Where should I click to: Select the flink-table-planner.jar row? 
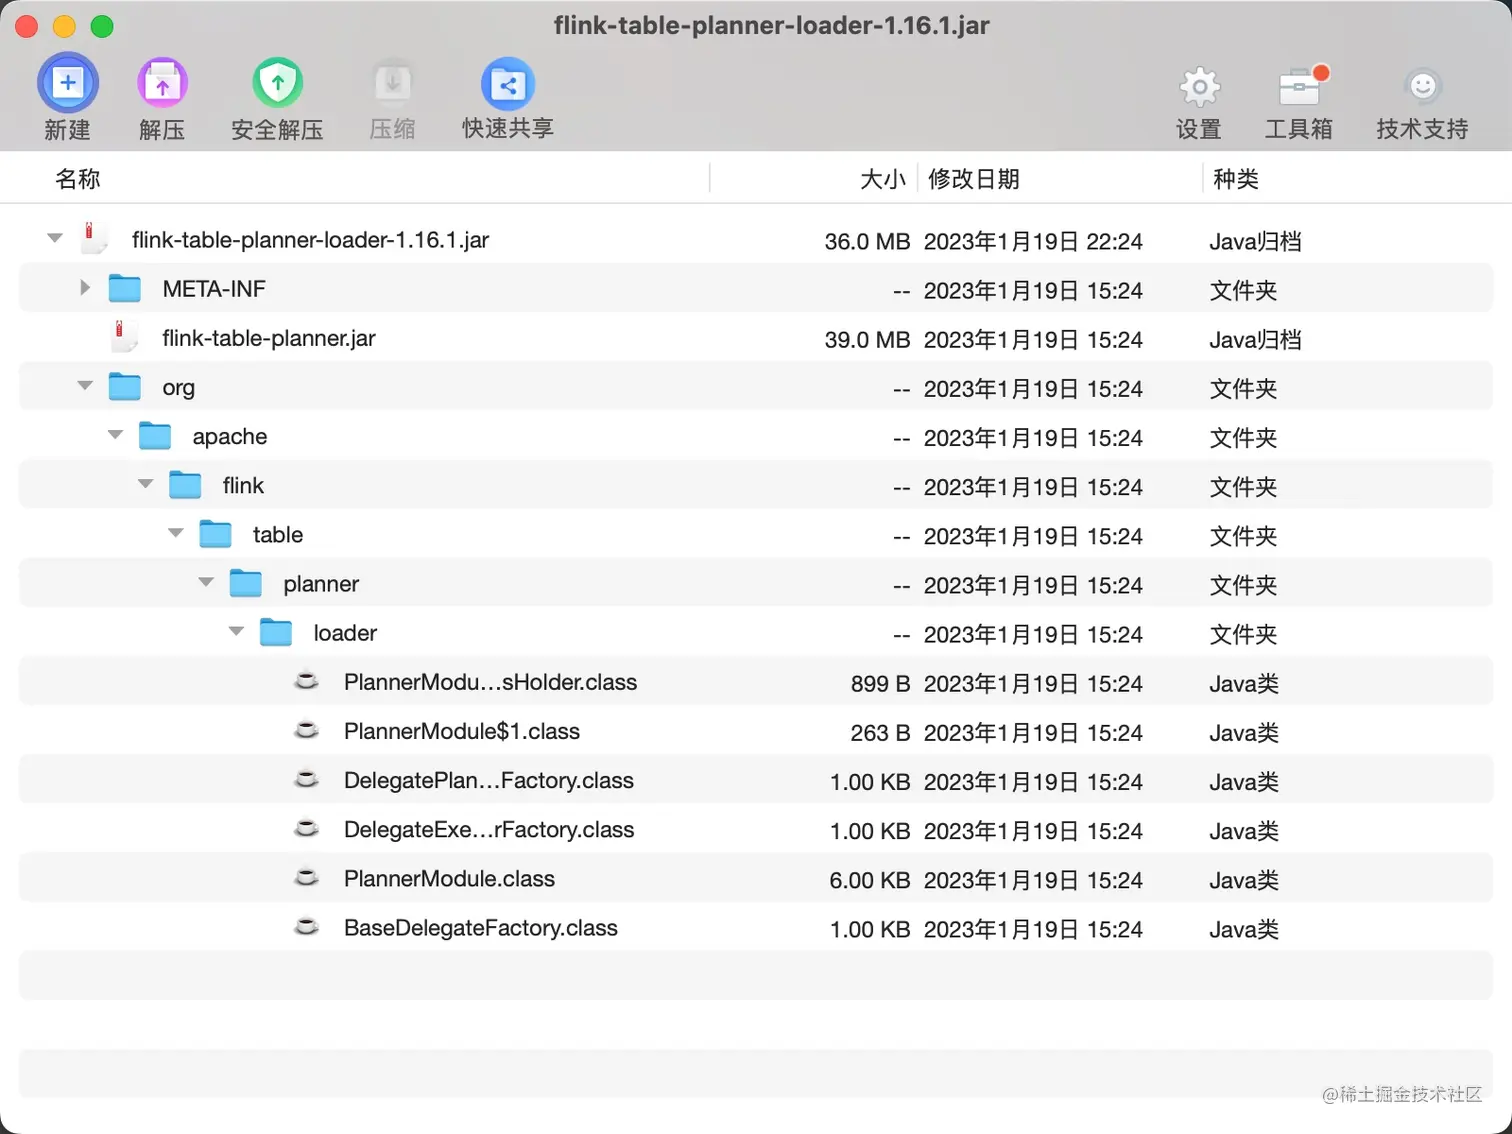(x=268, y=338)
